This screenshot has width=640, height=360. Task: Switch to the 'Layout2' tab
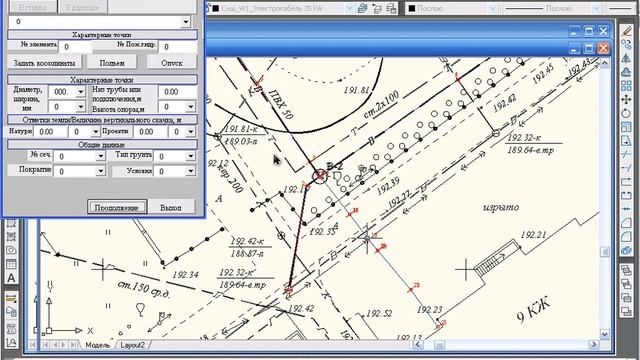pos(133,345)
